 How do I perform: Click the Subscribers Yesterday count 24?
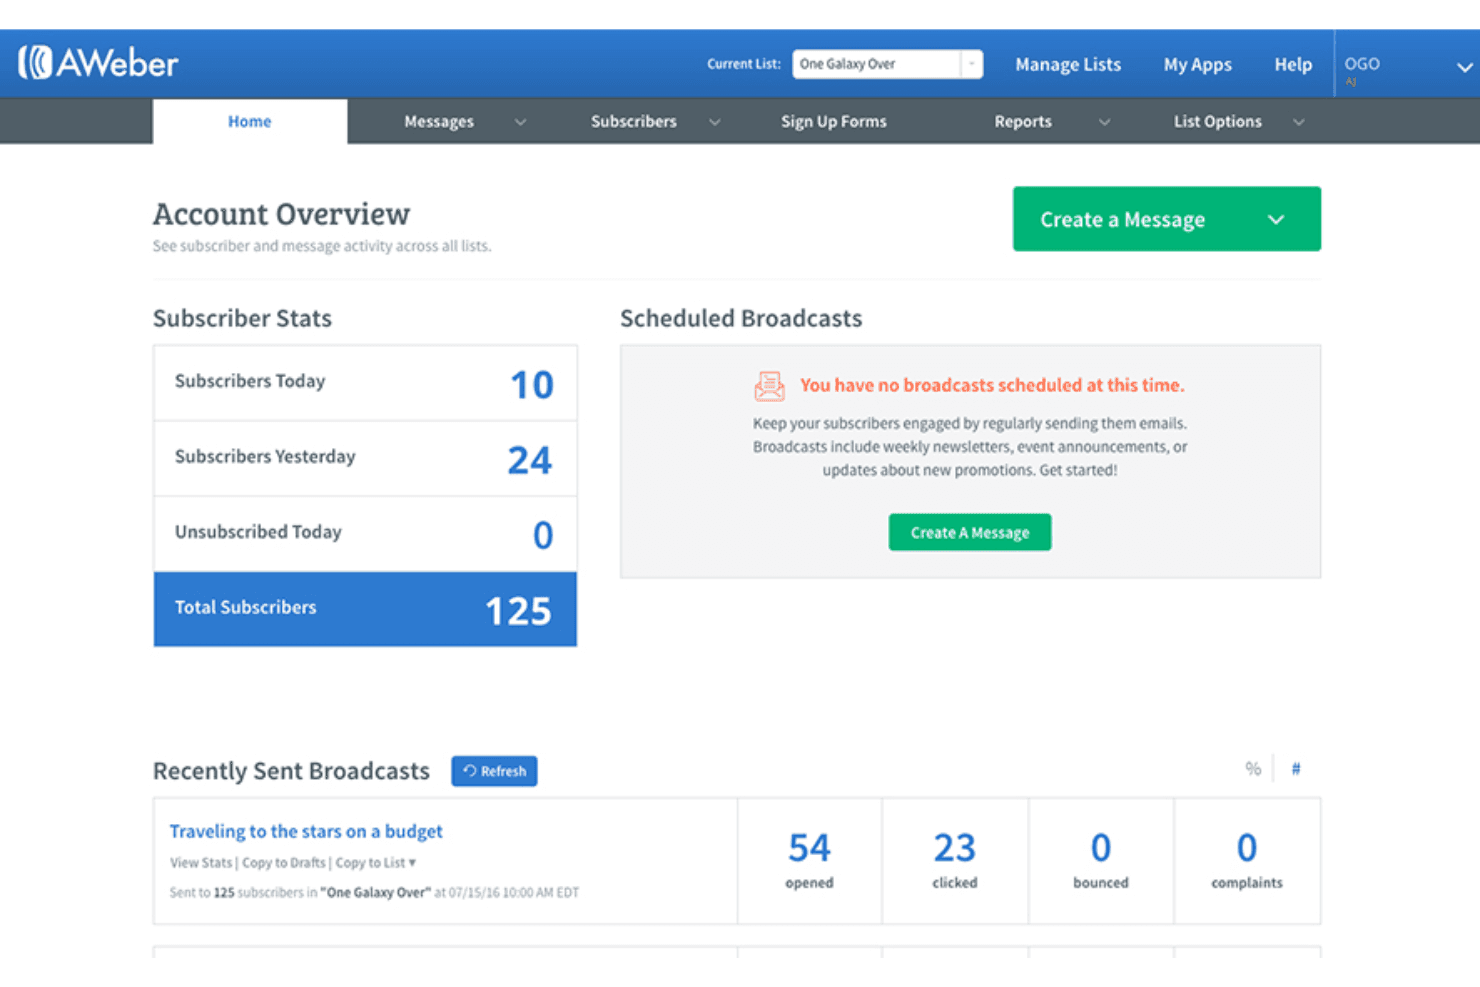[x=530, y=460]
